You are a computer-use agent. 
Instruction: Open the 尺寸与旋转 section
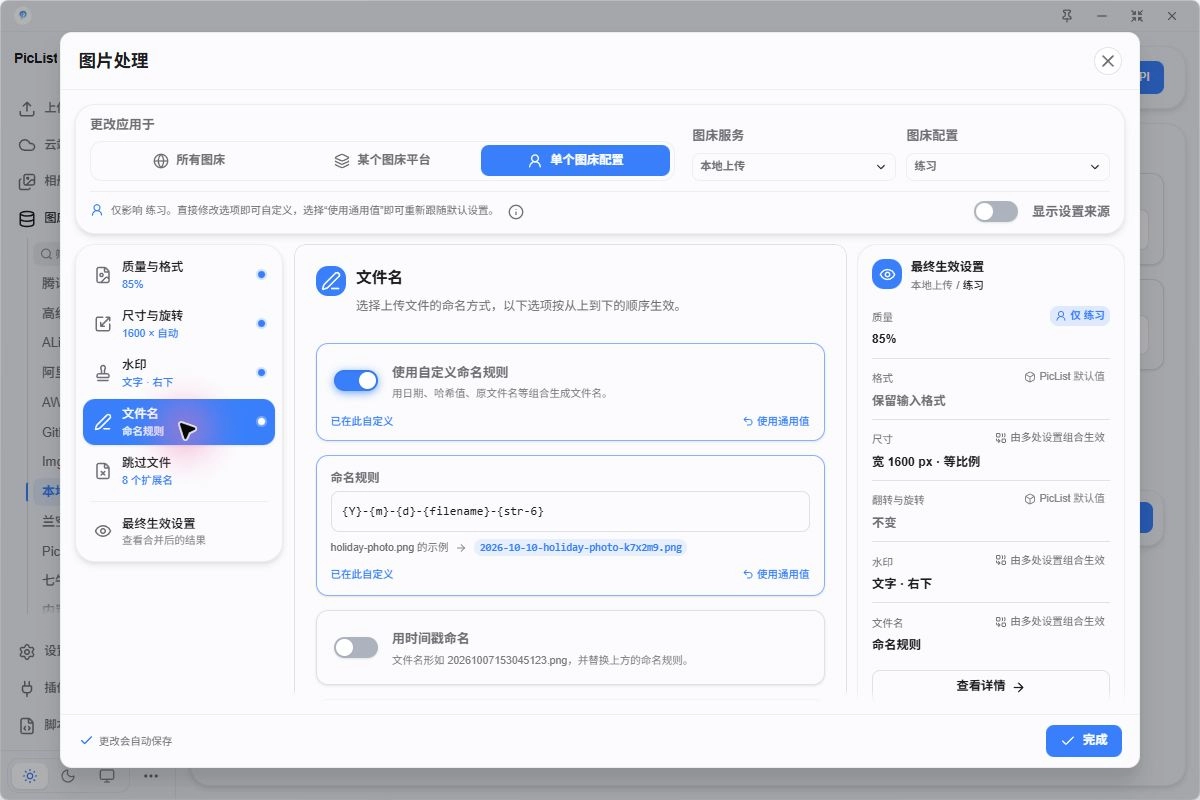[179, 324]
